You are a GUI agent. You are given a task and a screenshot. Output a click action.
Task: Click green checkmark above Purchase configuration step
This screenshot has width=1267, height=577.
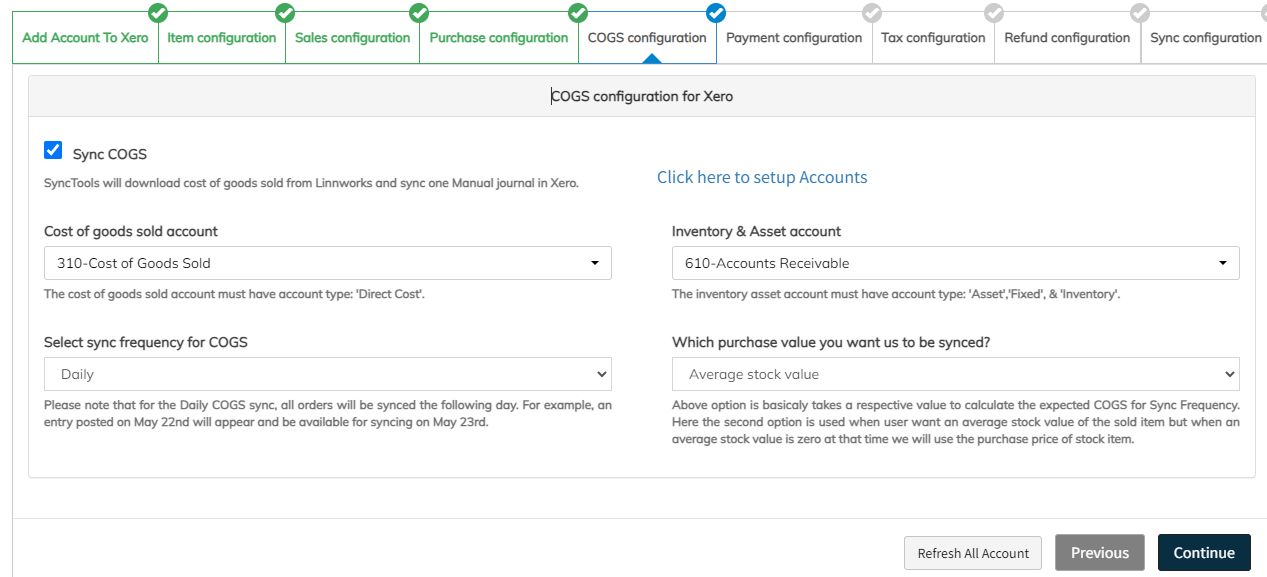[577, 13]
